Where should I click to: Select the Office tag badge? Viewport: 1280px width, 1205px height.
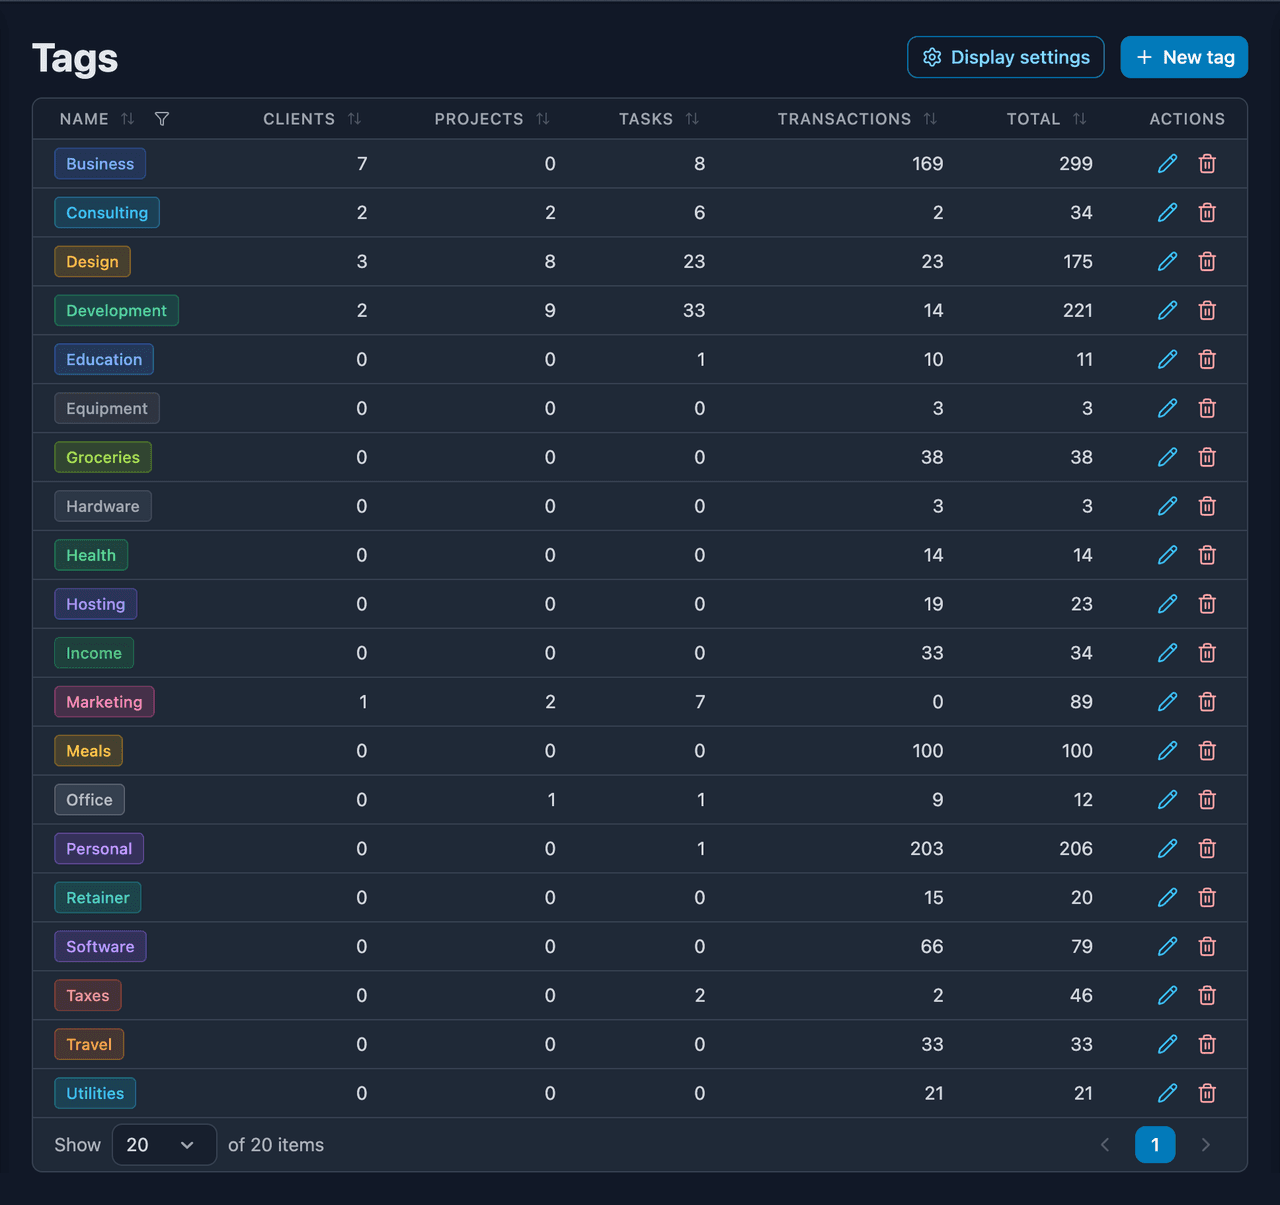click(x=89, y=801)
